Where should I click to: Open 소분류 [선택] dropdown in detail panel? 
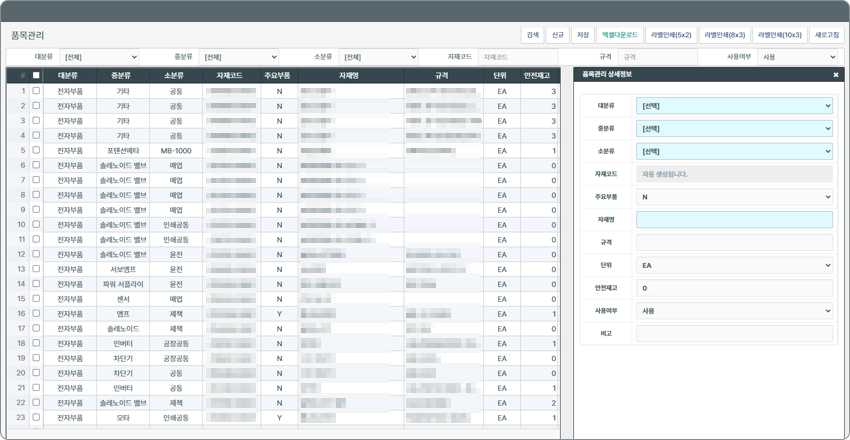(735, 151)
